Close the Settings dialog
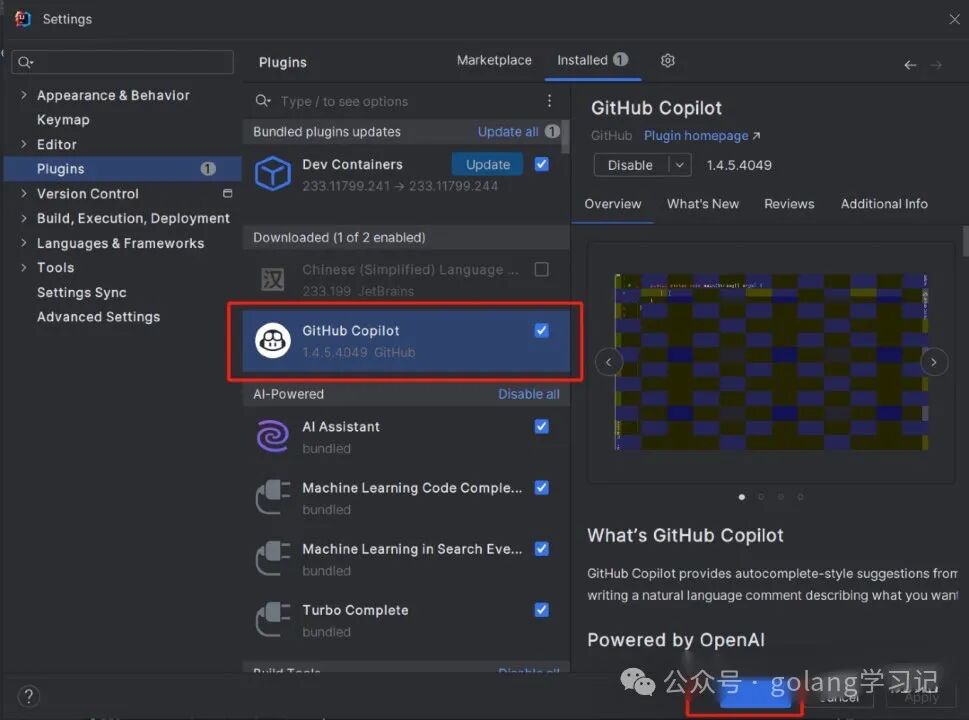Image resolution: width=969 pixels, height=720 pixels. [x=954, y=19]
